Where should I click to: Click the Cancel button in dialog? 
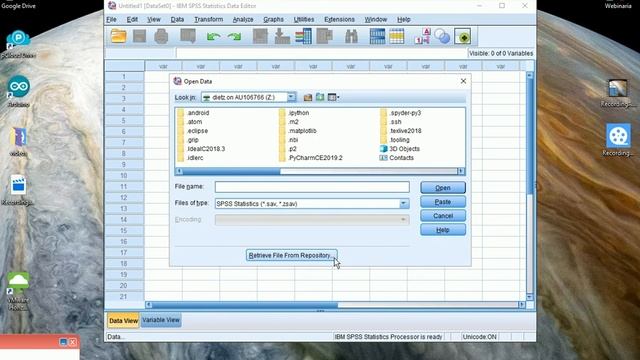point(443,216)
